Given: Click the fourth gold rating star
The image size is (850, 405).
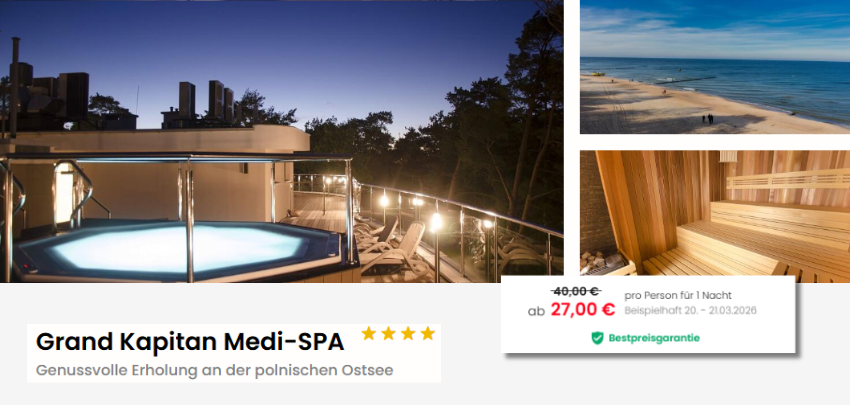Looking at the screenshot, I should pyautogui.click(x=428, y=333).
